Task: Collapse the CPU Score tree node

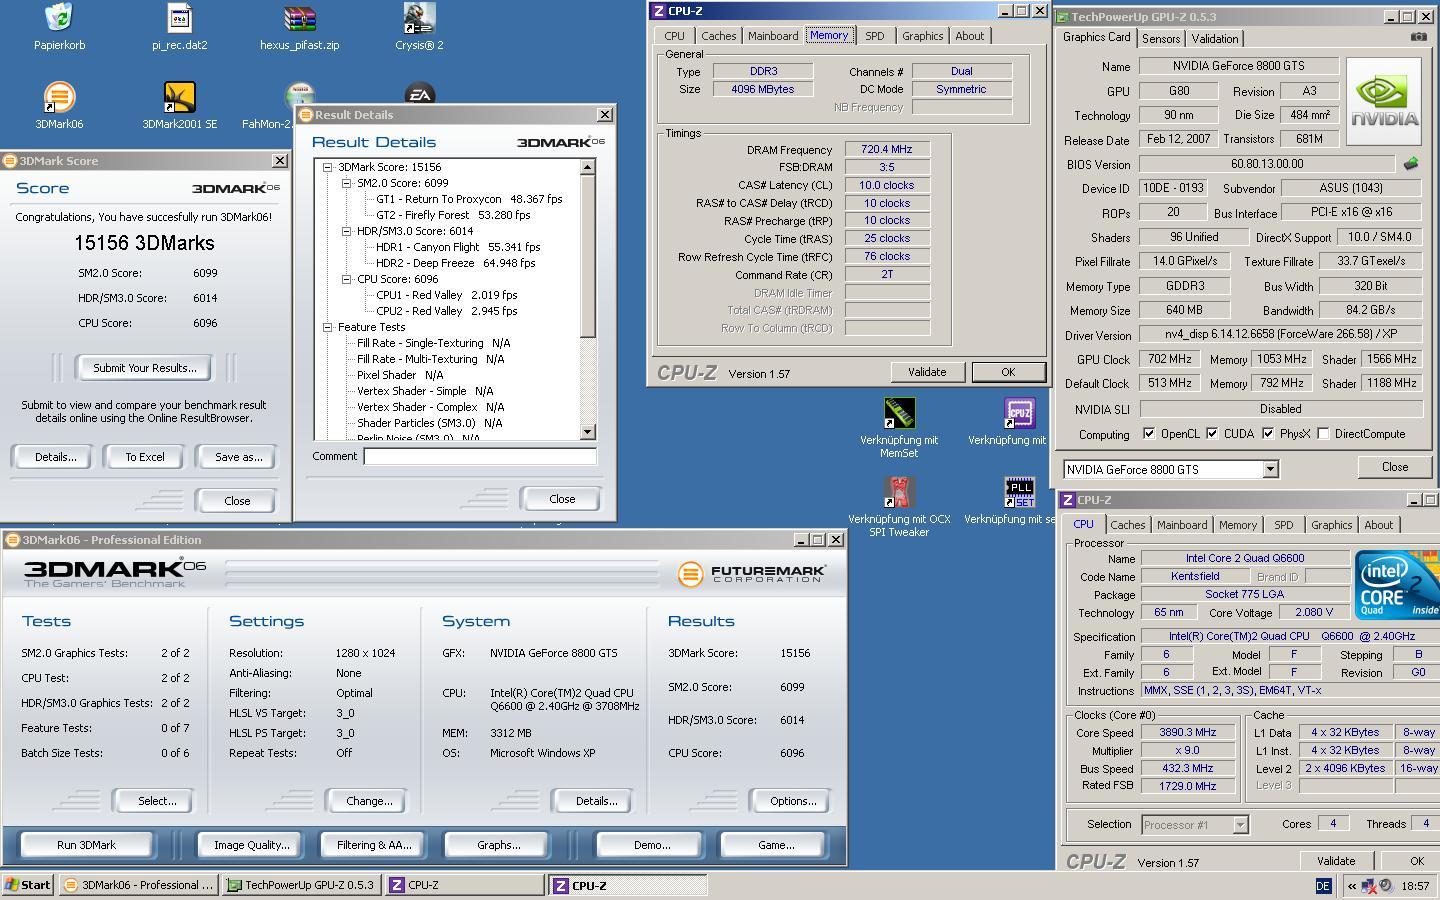Action: 347,279
